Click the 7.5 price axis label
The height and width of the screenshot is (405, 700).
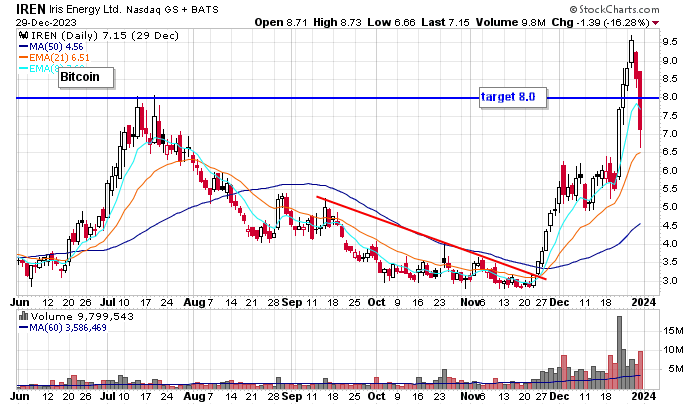(x=670, y=116)
